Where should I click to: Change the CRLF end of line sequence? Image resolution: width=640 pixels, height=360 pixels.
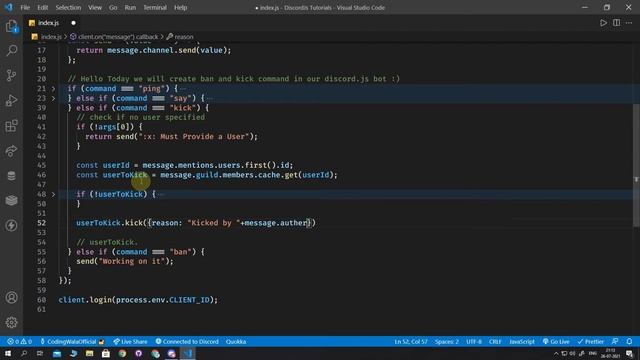point(495,342)
